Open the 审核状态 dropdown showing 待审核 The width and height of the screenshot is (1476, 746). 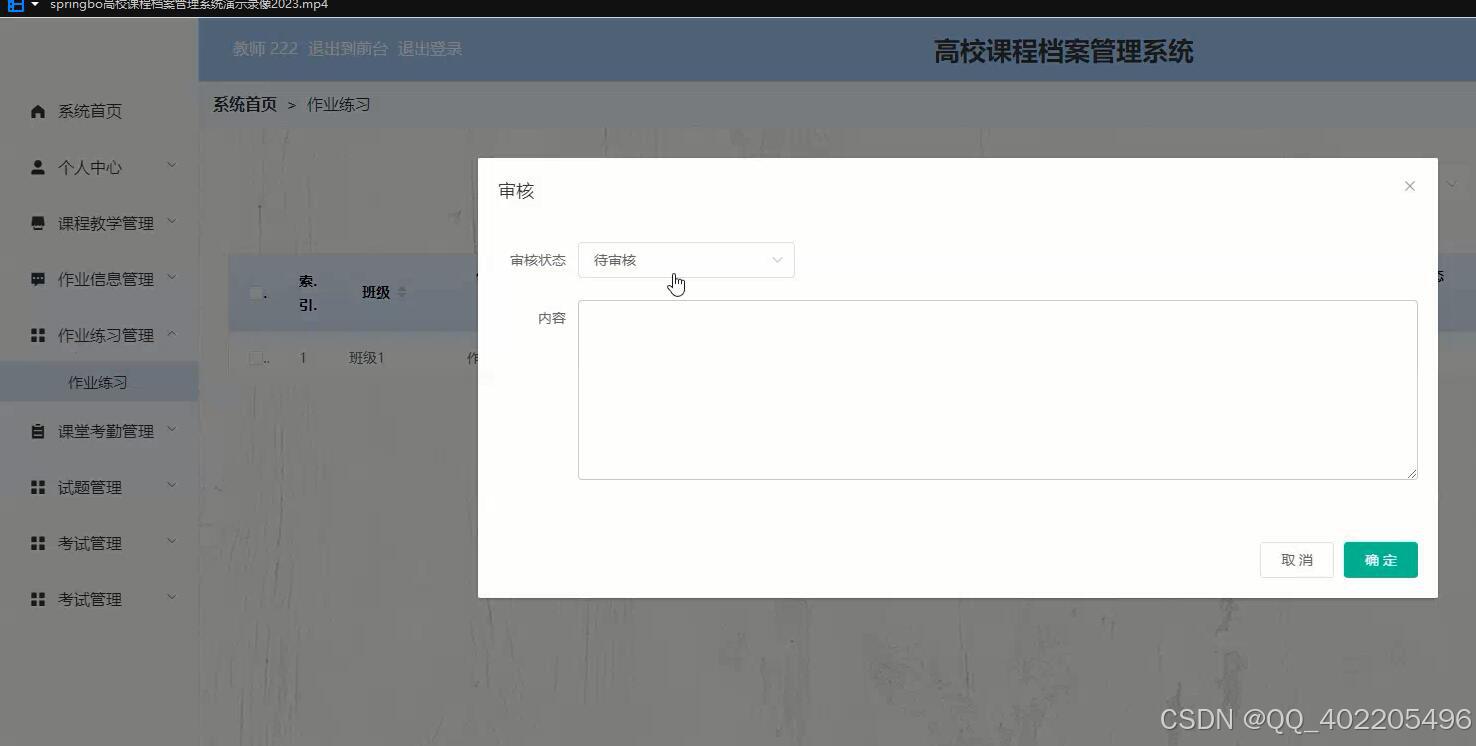685,260
